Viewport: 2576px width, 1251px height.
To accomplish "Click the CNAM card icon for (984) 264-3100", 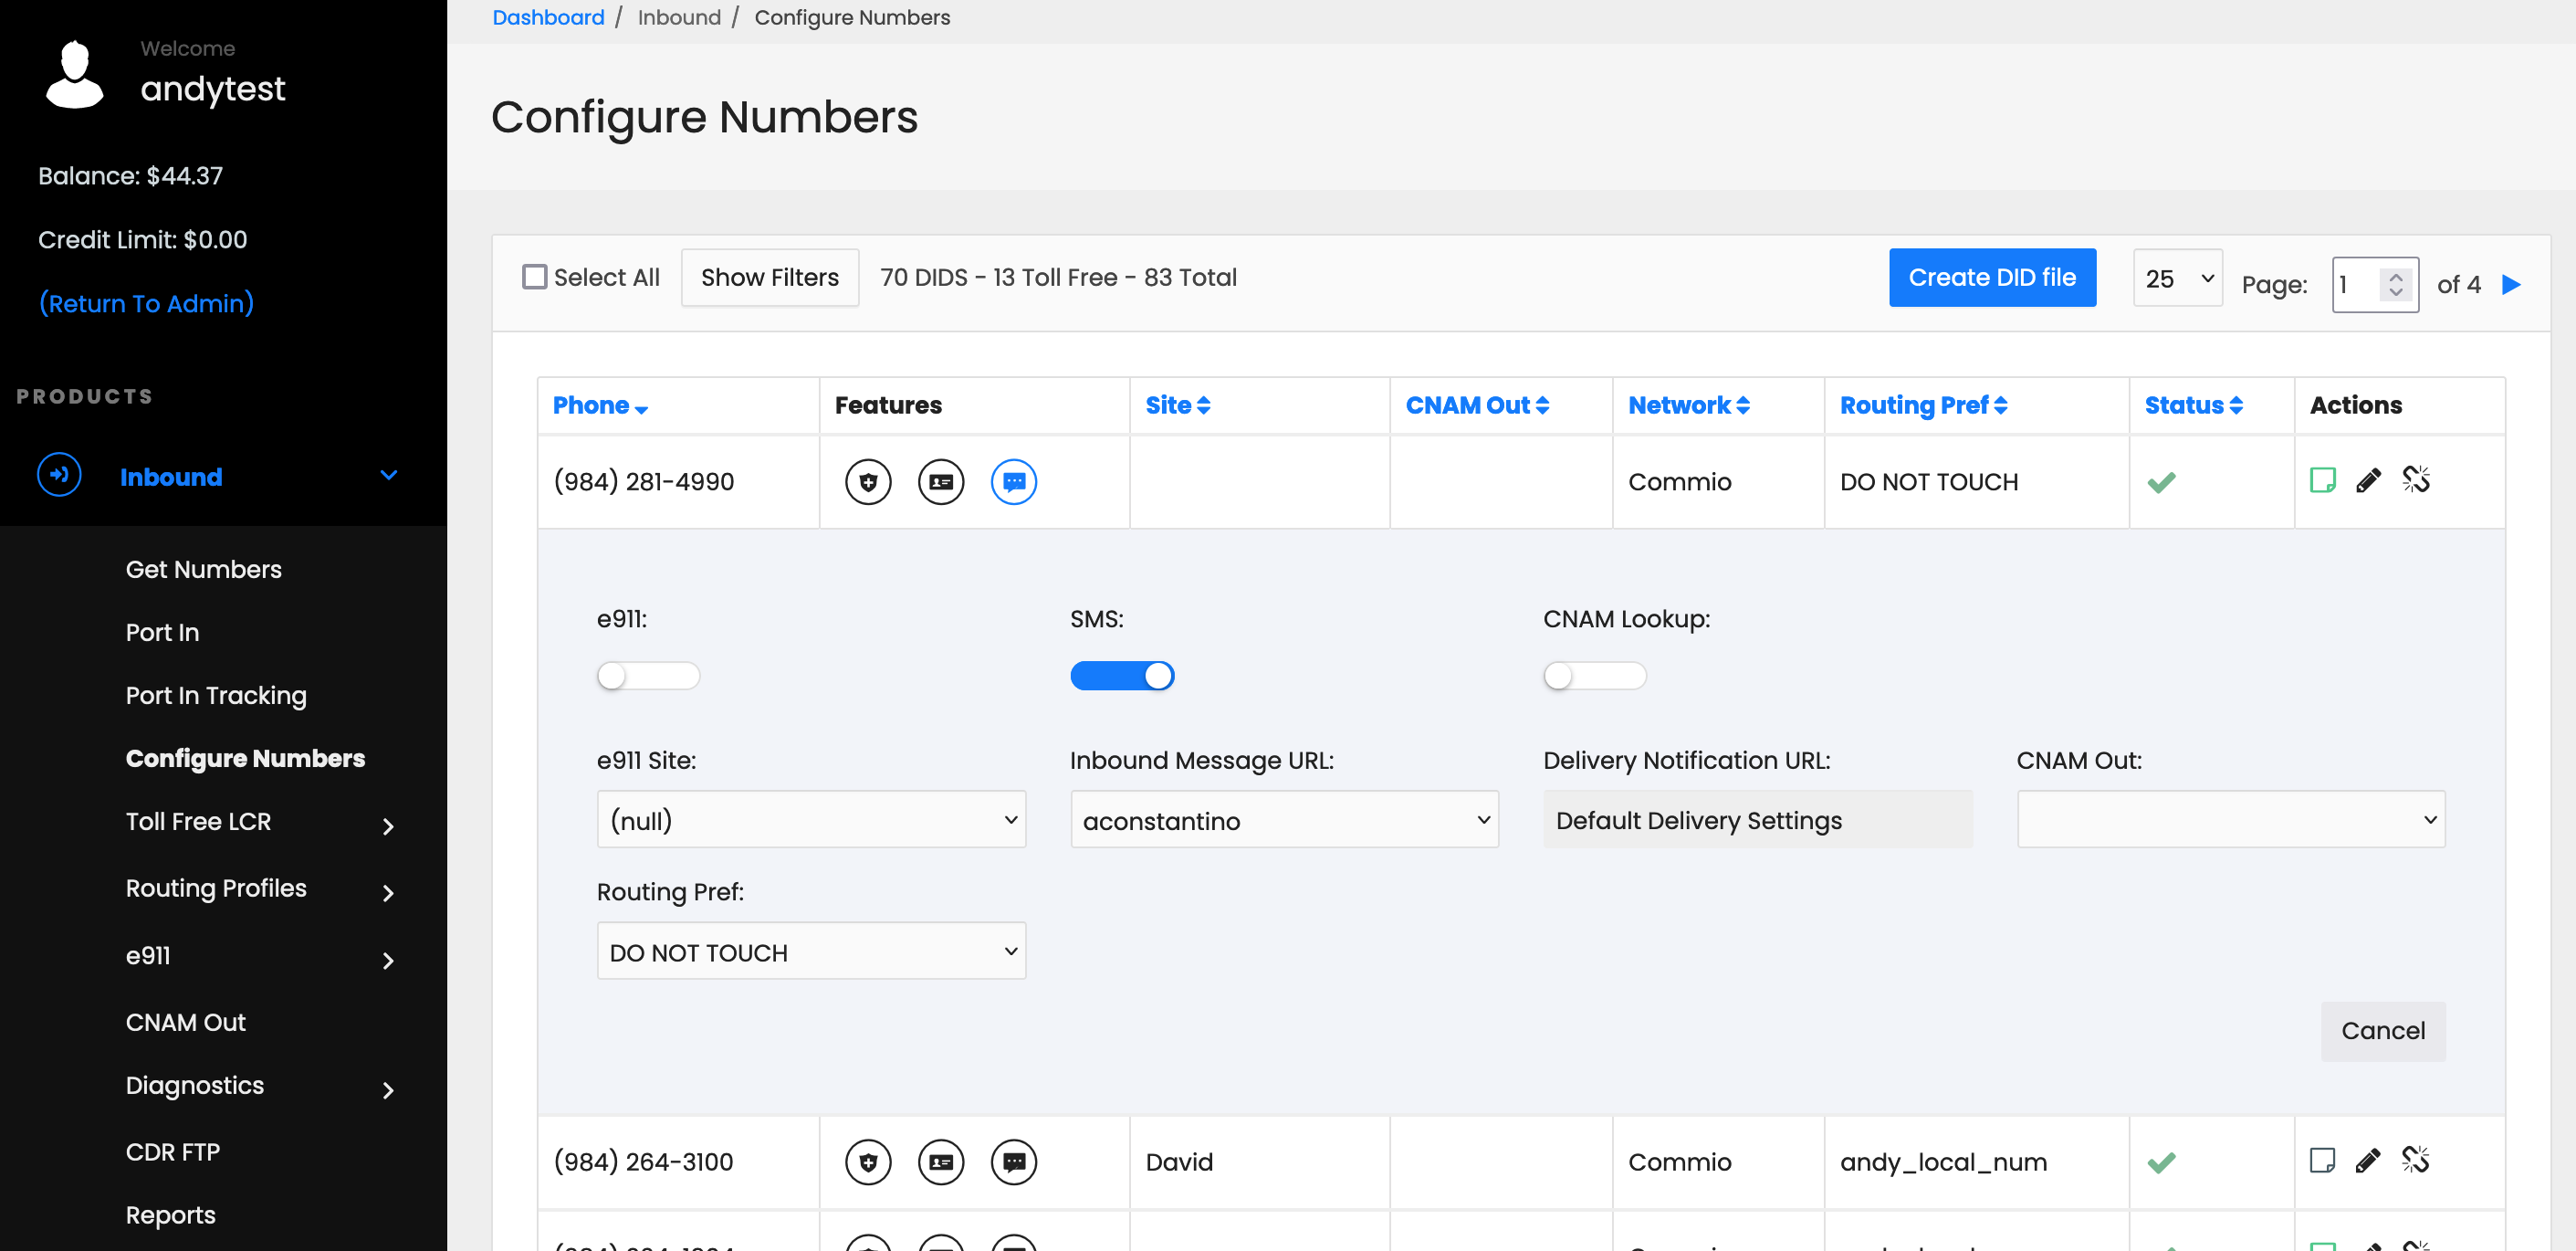I will point(941,1162).
